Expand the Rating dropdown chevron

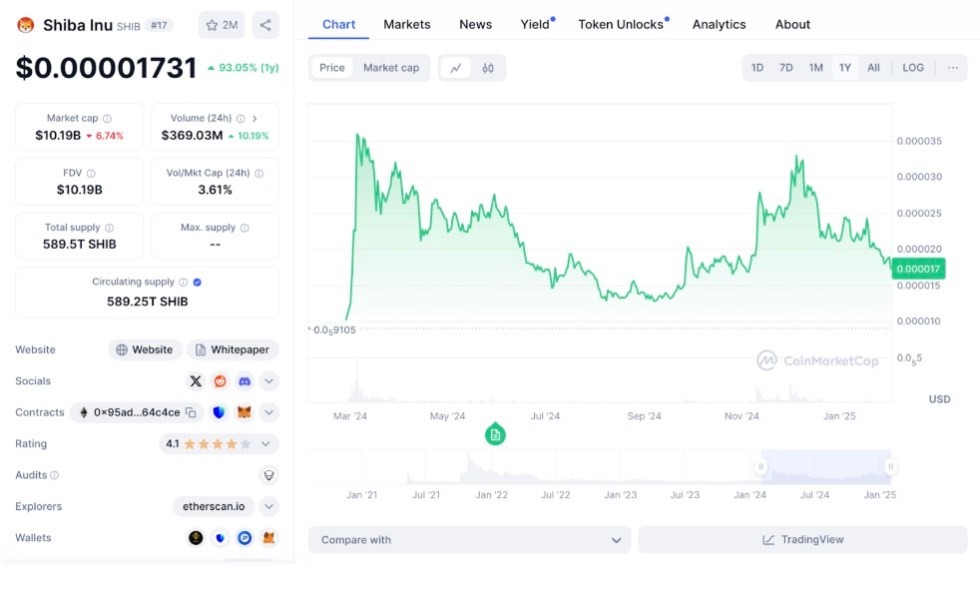point(266,444)
